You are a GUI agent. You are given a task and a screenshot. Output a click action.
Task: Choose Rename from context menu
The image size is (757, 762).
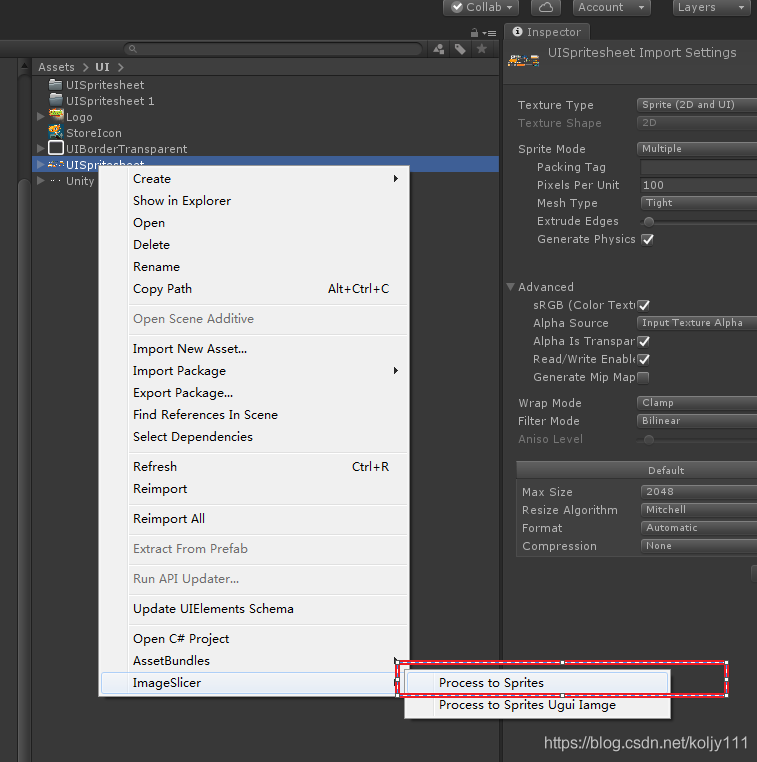(254, 267)
